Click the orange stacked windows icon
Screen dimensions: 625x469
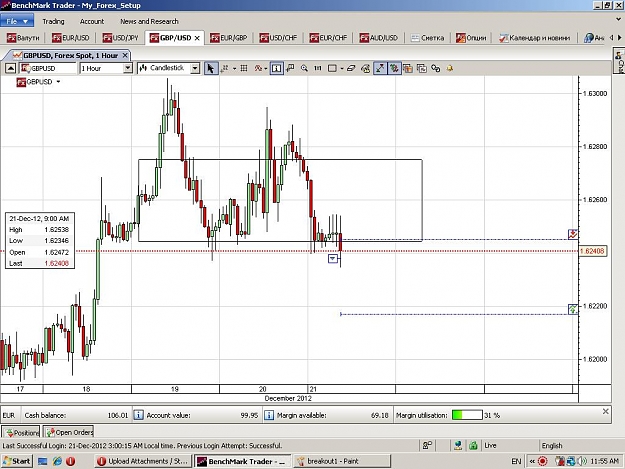(408, 69)
